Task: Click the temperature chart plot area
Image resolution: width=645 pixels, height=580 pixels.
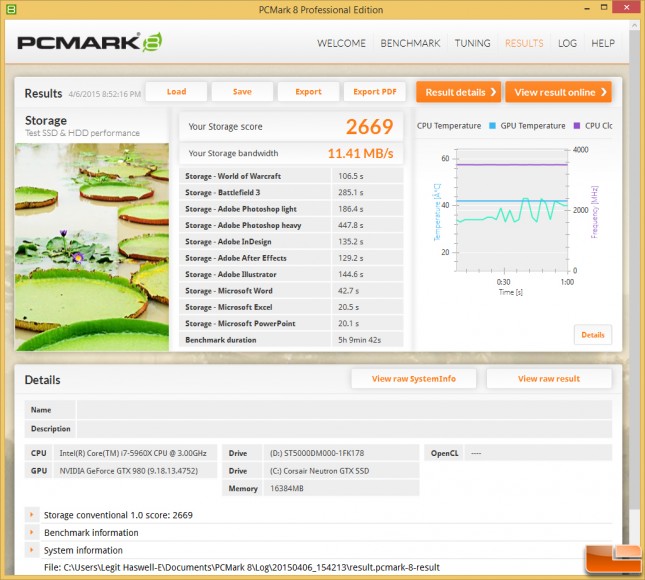Action: [x=512, y=210]
